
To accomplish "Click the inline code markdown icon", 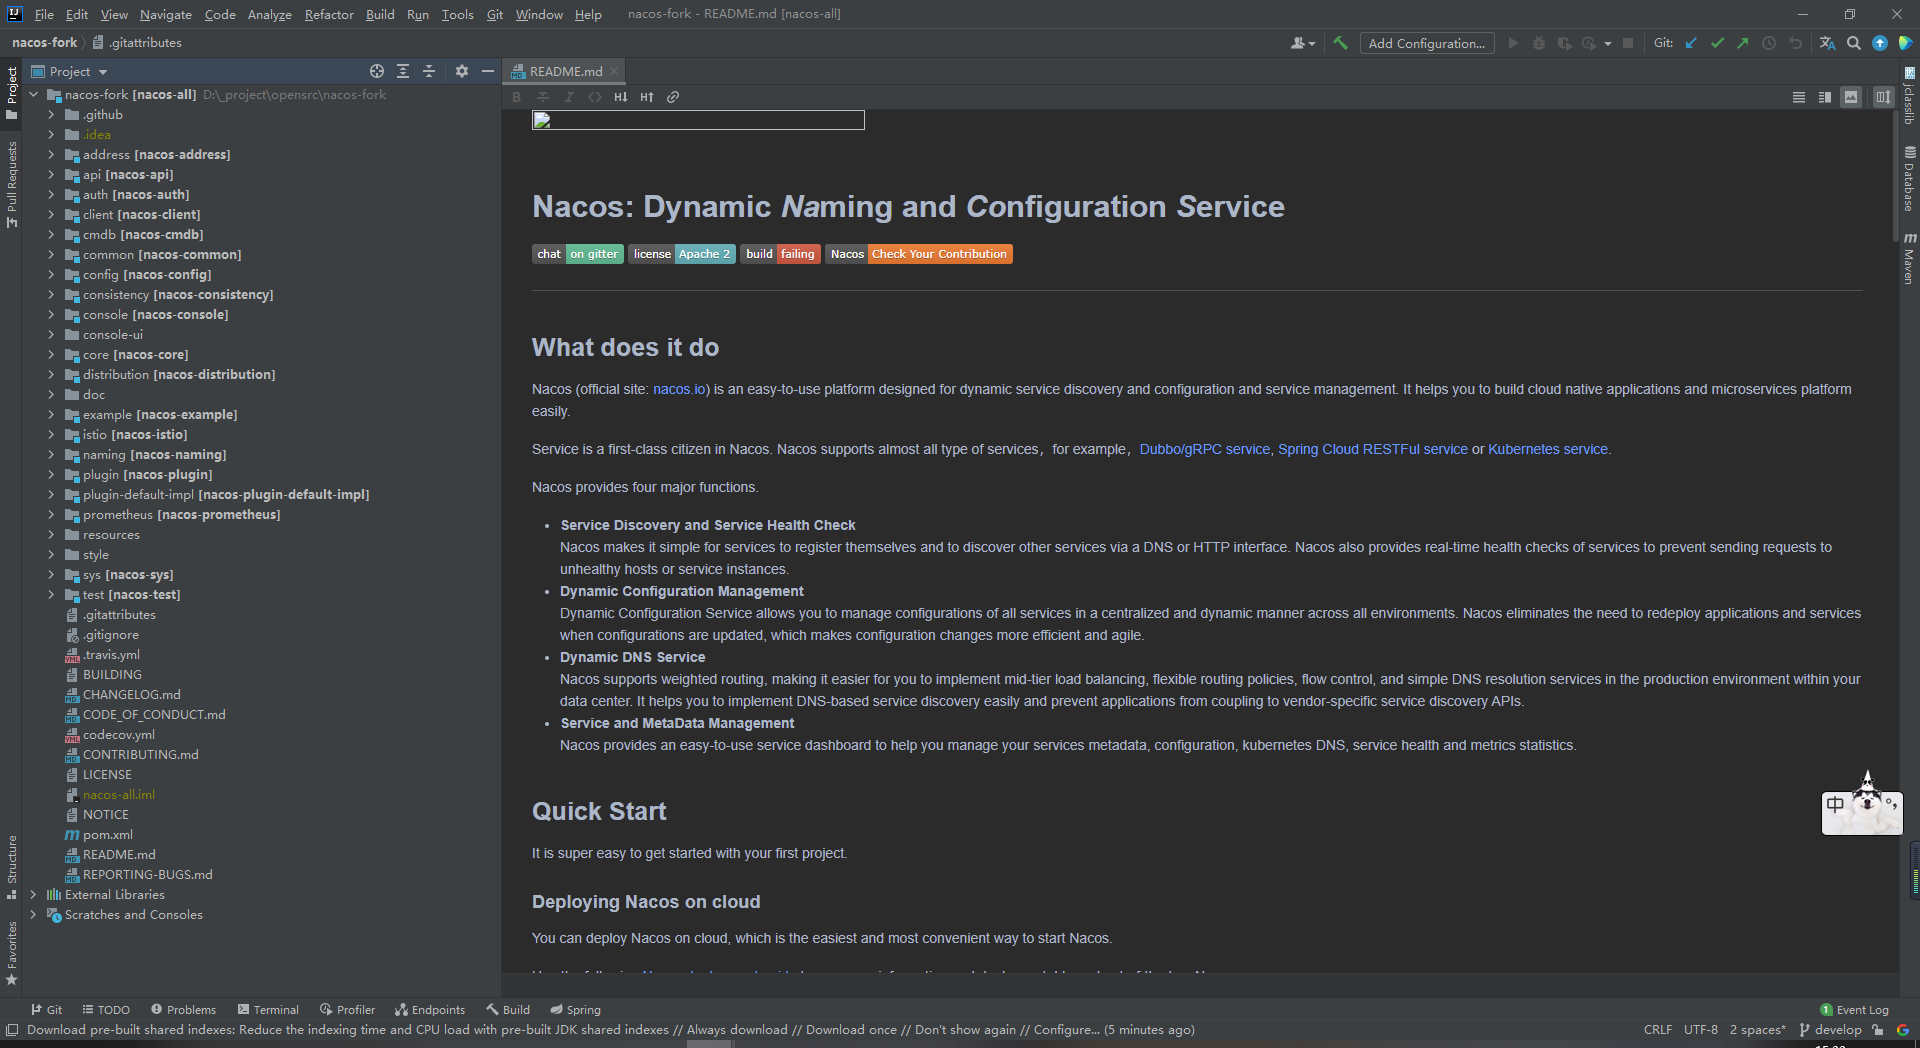I will pos(595,97).
